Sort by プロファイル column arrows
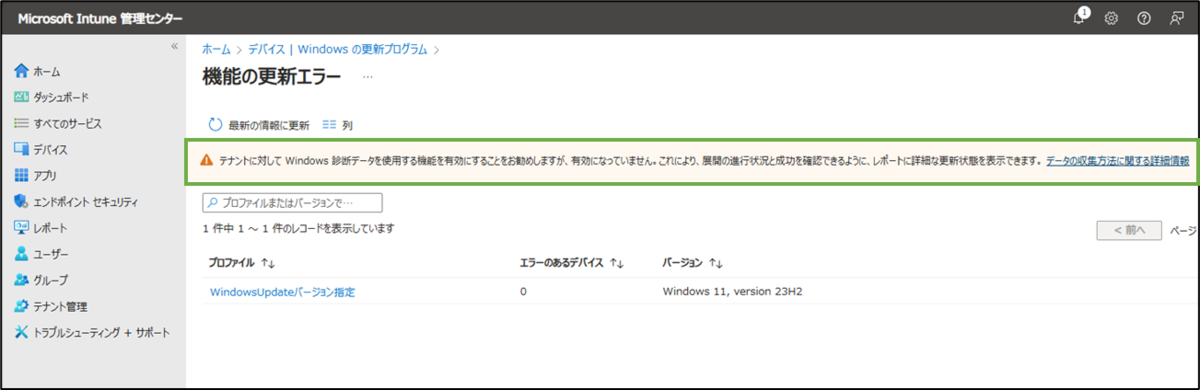 click(x=268, y=263)
